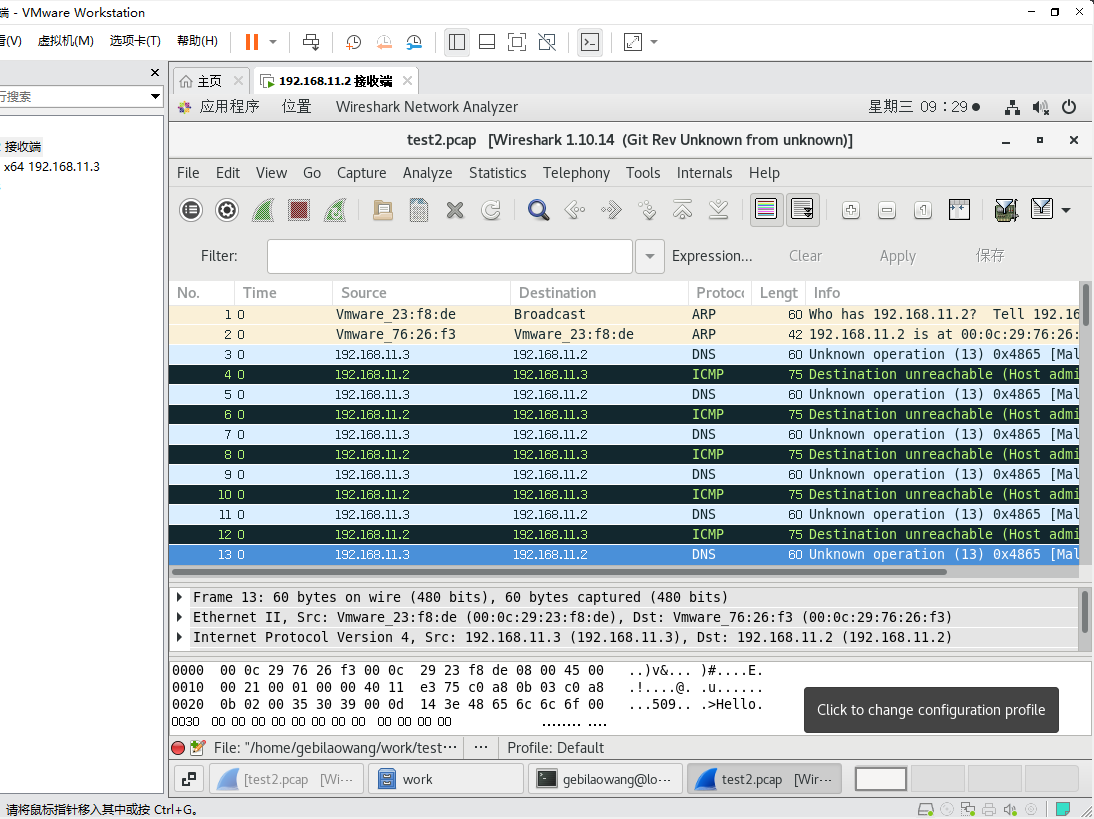Open the File menu in Wireshark

pos(188,173)
